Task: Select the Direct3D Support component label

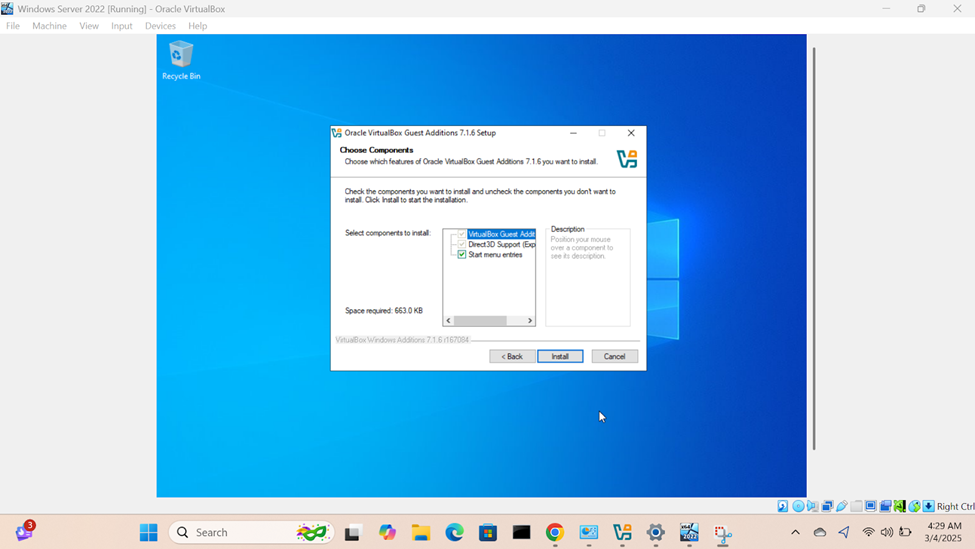Action: pos(501,244)
